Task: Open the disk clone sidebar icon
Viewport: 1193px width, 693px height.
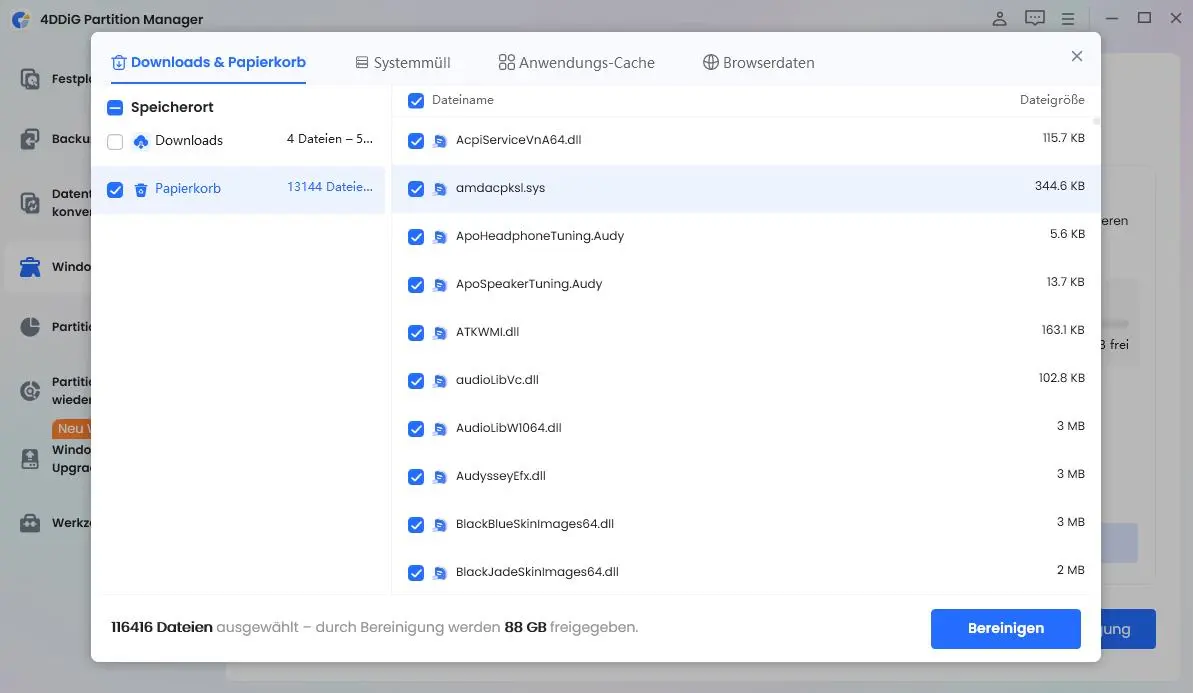Action: 30,78
